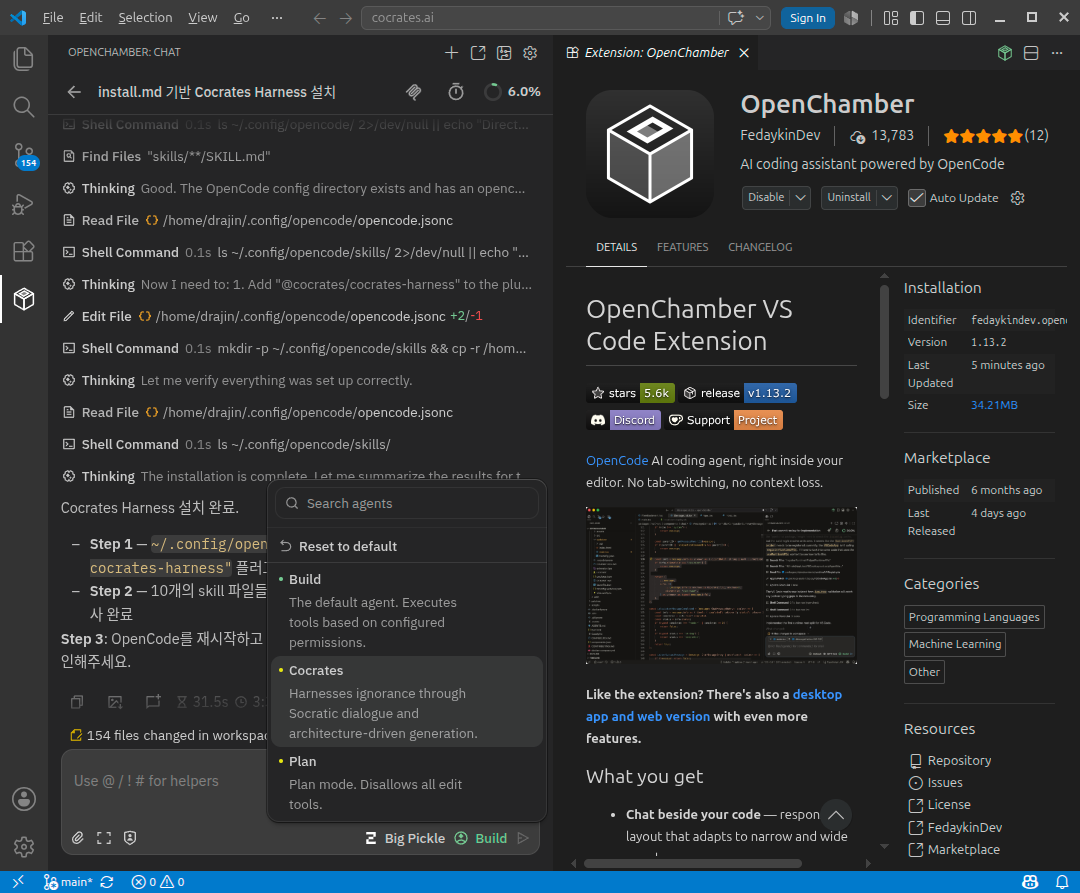Click the timer icon in chat header
The width and height of the screenshot is (1080, 893).
click(x=456, y=92)
